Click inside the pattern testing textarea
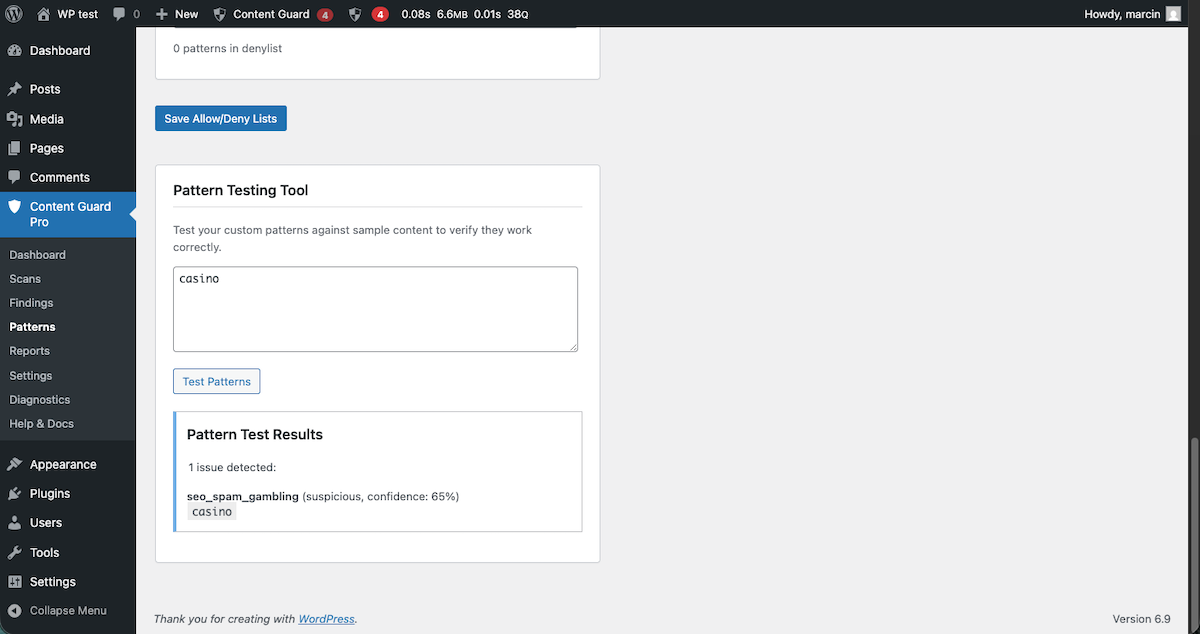 [375, 308]
